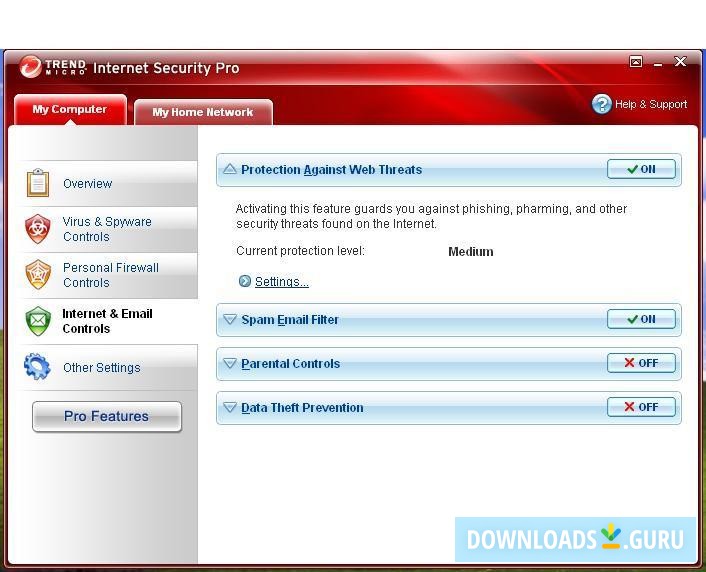This screenshot has width=706, height=572.
Task: Close the Internet Security Pro window
Action: (680, 62)
